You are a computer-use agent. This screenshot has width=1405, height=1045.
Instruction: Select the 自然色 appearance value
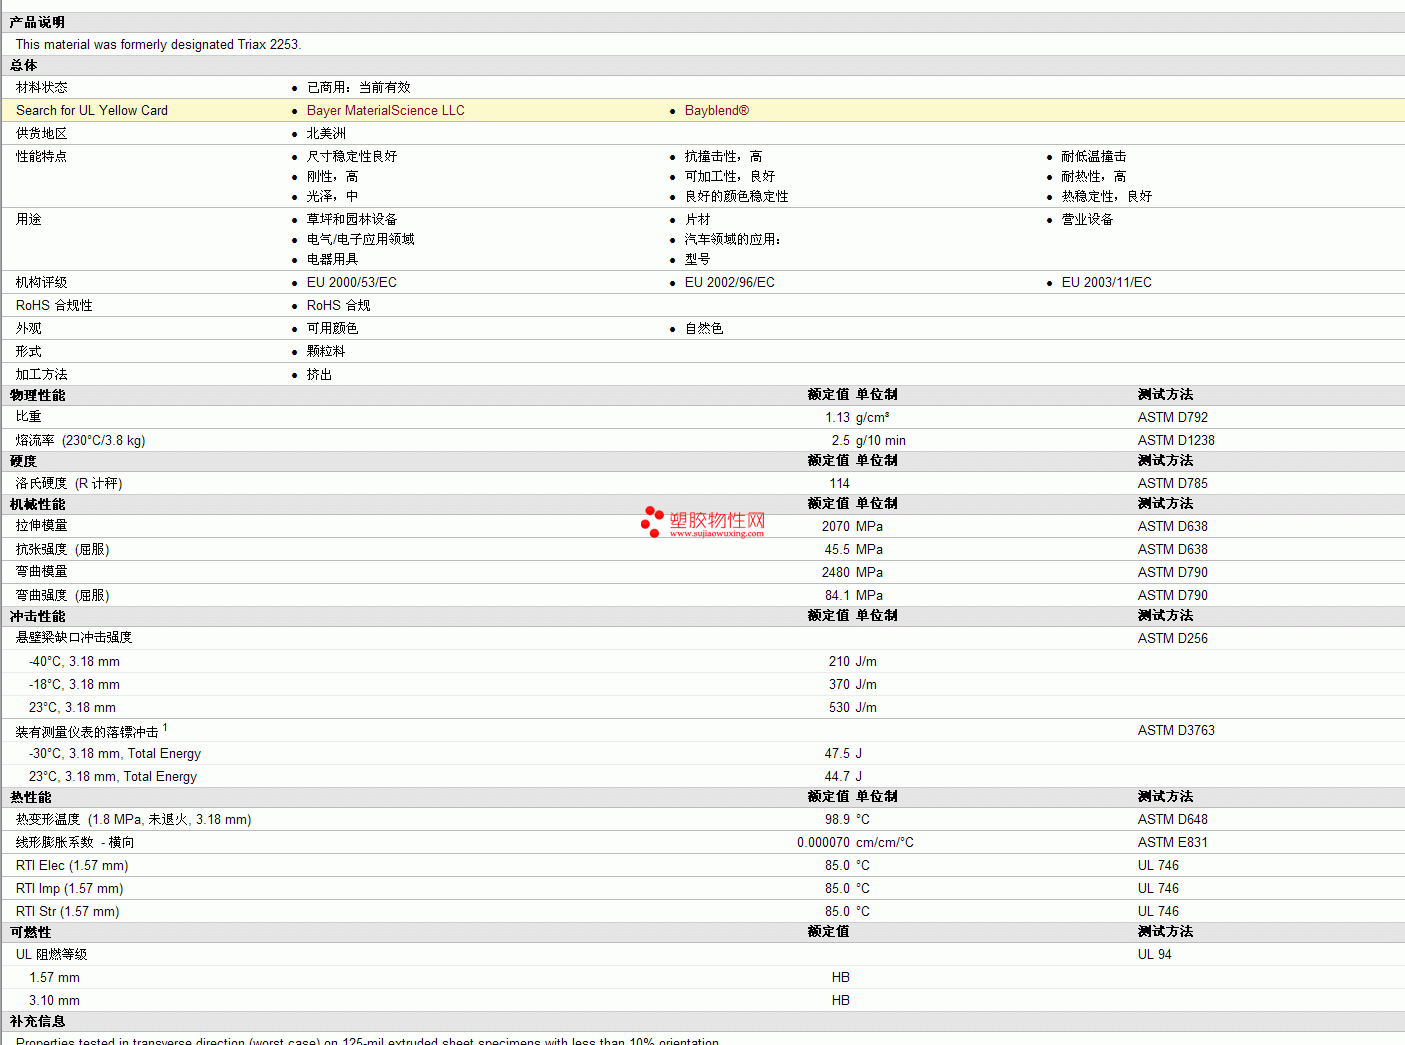point(704,328)
